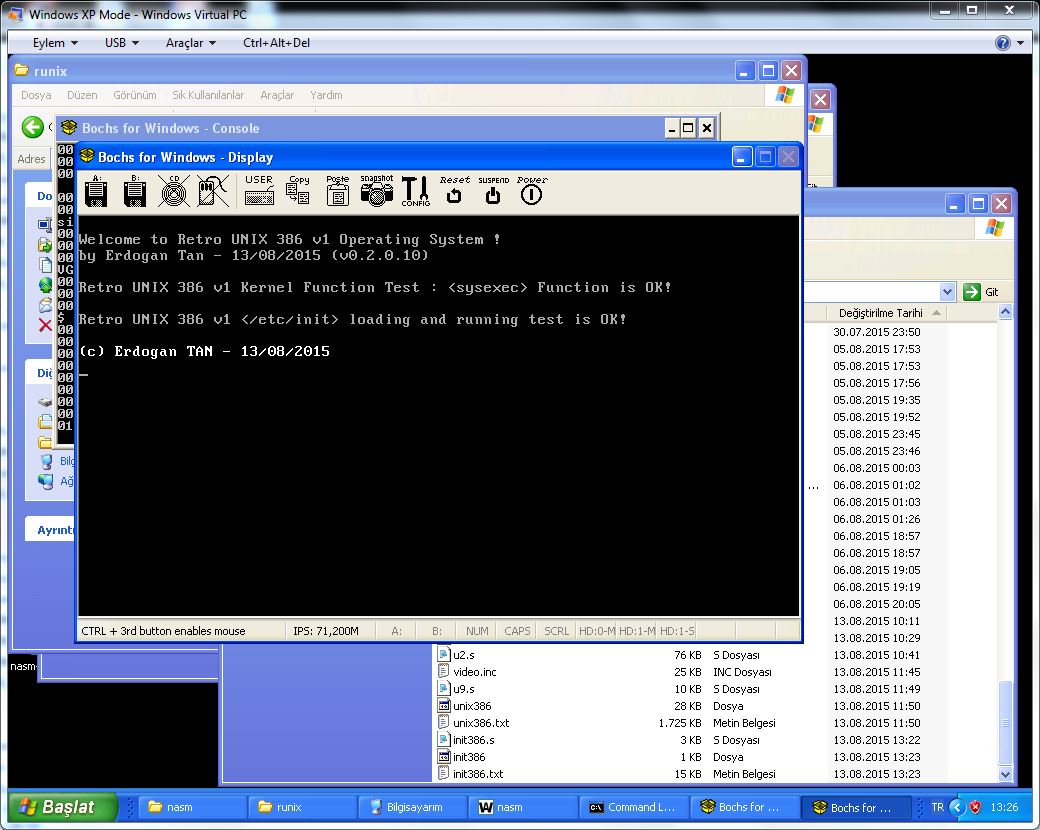Open the Düzen menu in runix window

coord(82,95)
